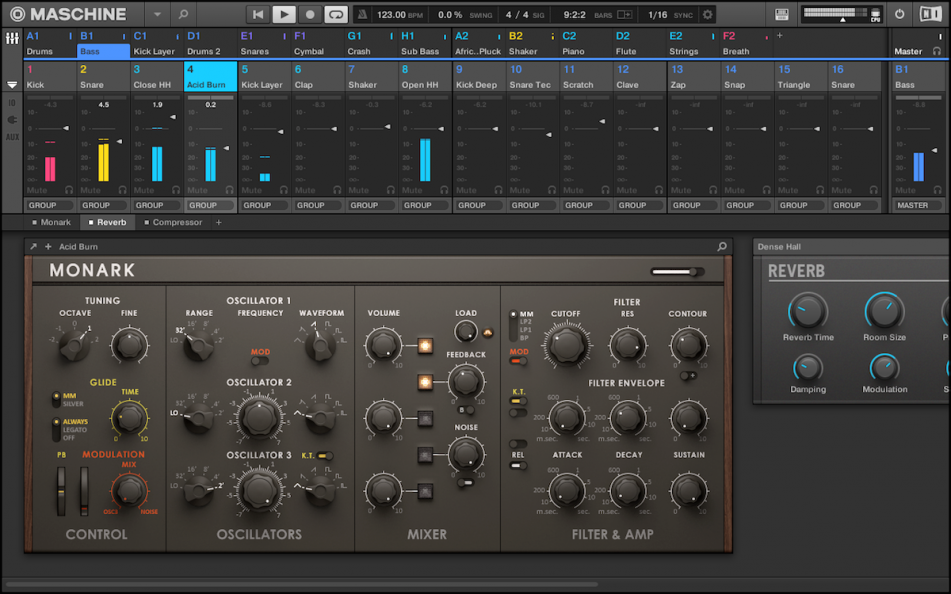Click the magnifier search icon in the header
The image size is (951, 594).
pos(183,14)
